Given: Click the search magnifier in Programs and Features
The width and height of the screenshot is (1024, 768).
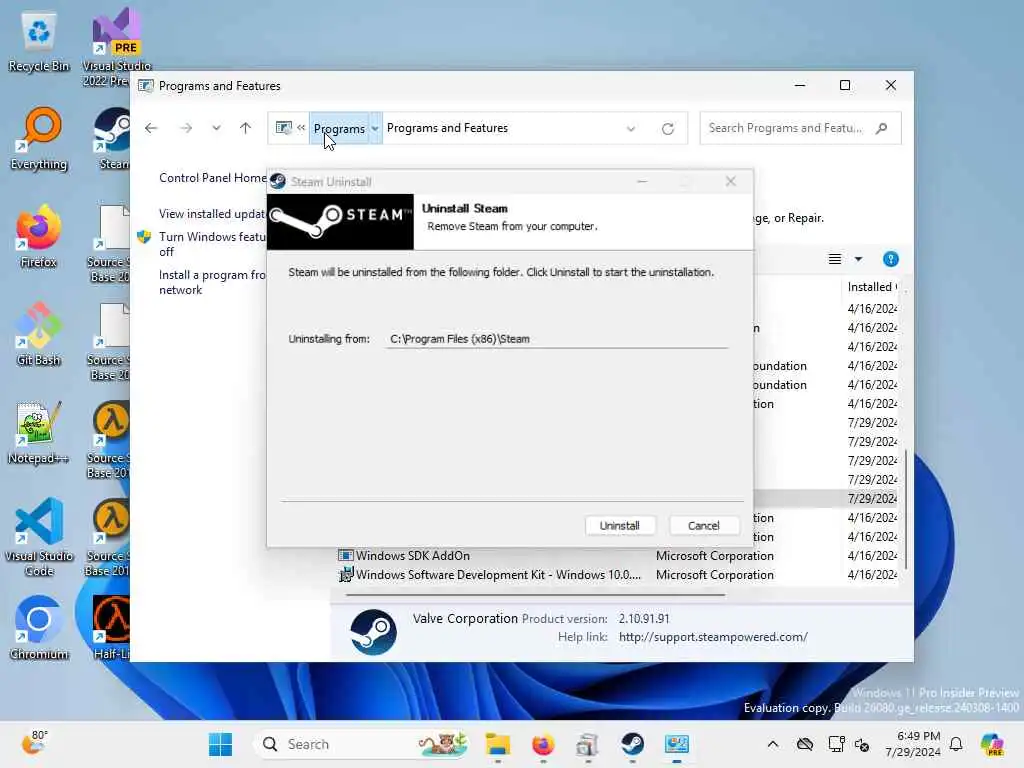Looking at the screenshot, I should point(882,128).
